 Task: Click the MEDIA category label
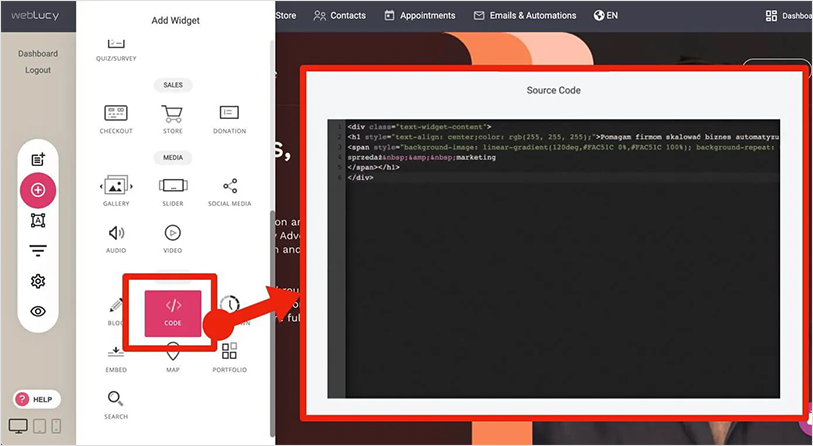173,157
